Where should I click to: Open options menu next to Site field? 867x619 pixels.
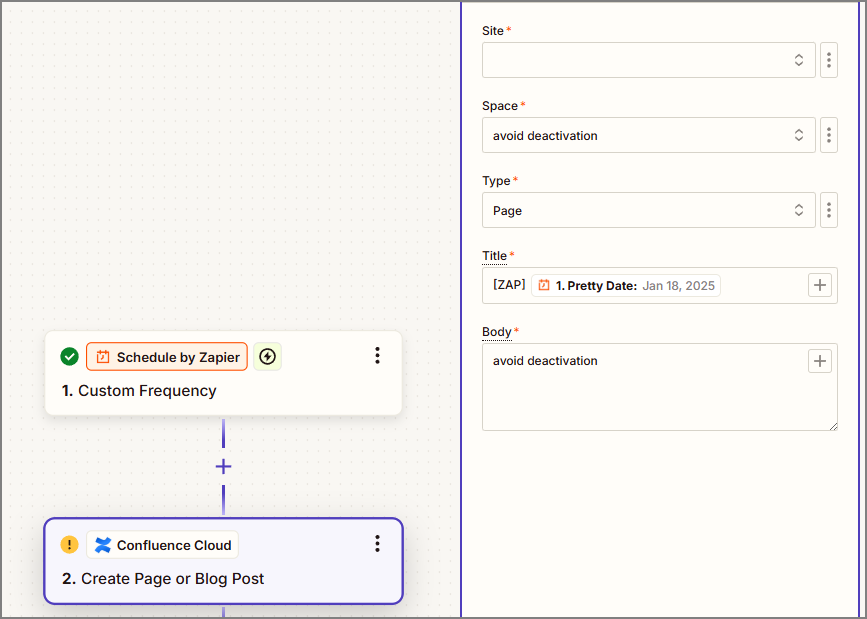coord(828,60)
